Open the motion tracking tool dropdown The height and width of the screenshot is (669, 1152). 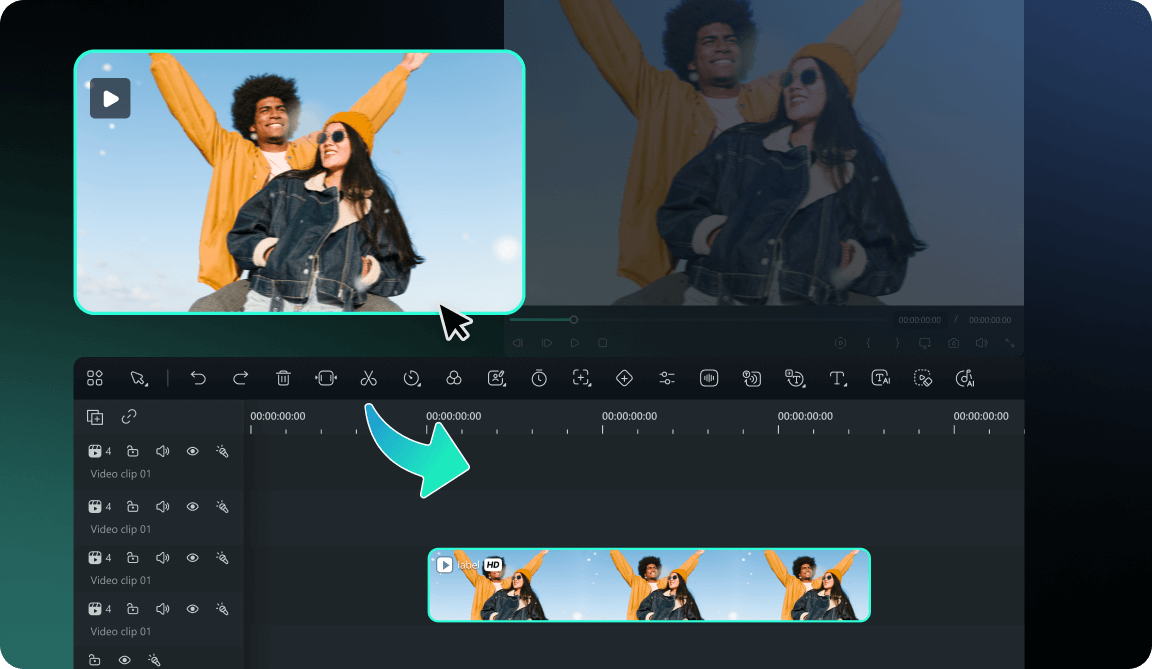(x=582, y=378)
